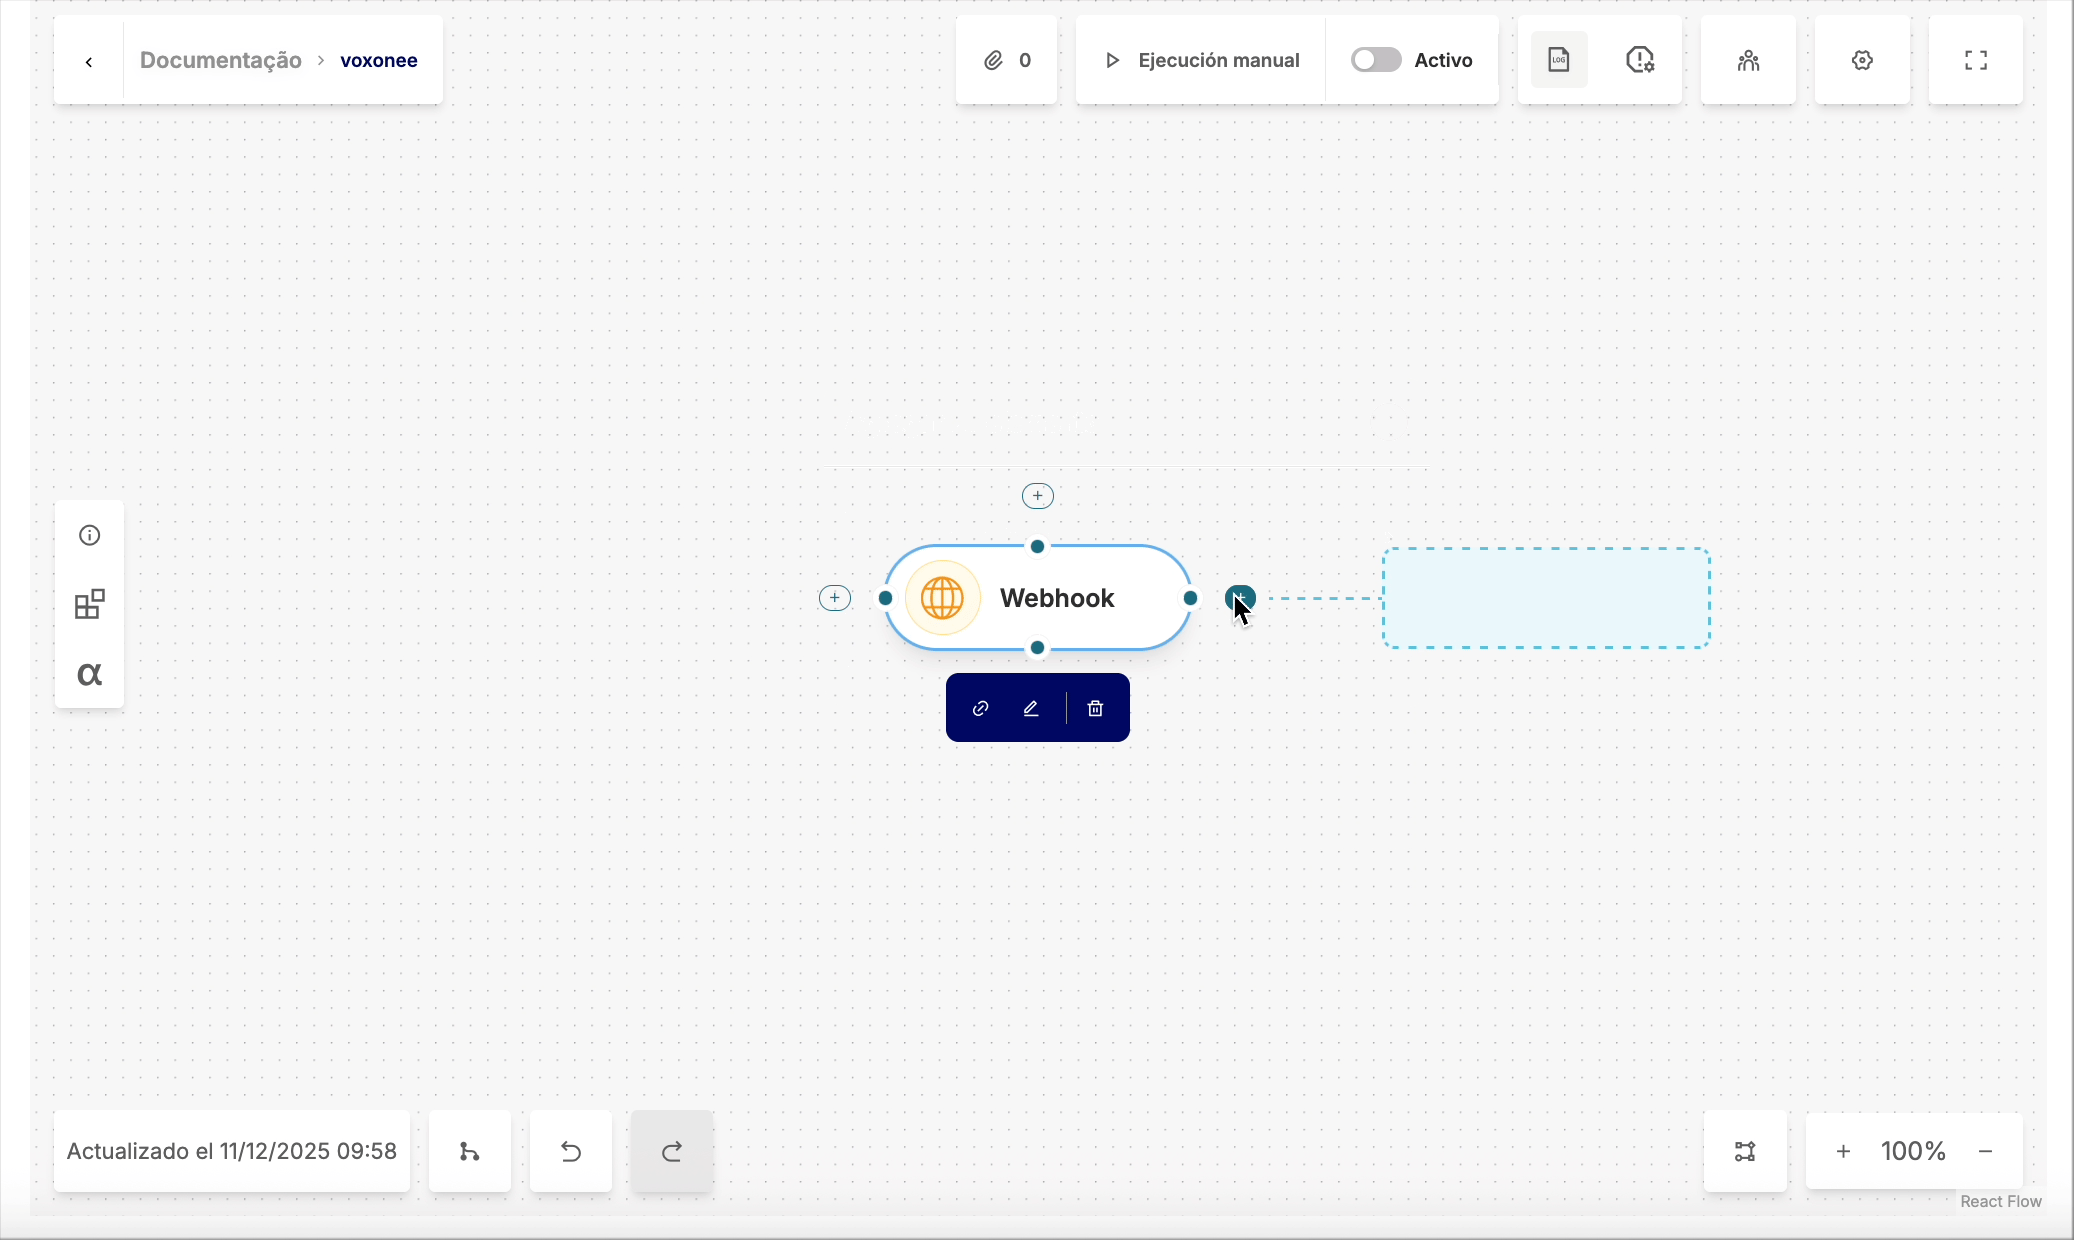Screen dimensions: 2074x1240
Task: Add node left of the Webhook
Action: (x=835, y=598)
